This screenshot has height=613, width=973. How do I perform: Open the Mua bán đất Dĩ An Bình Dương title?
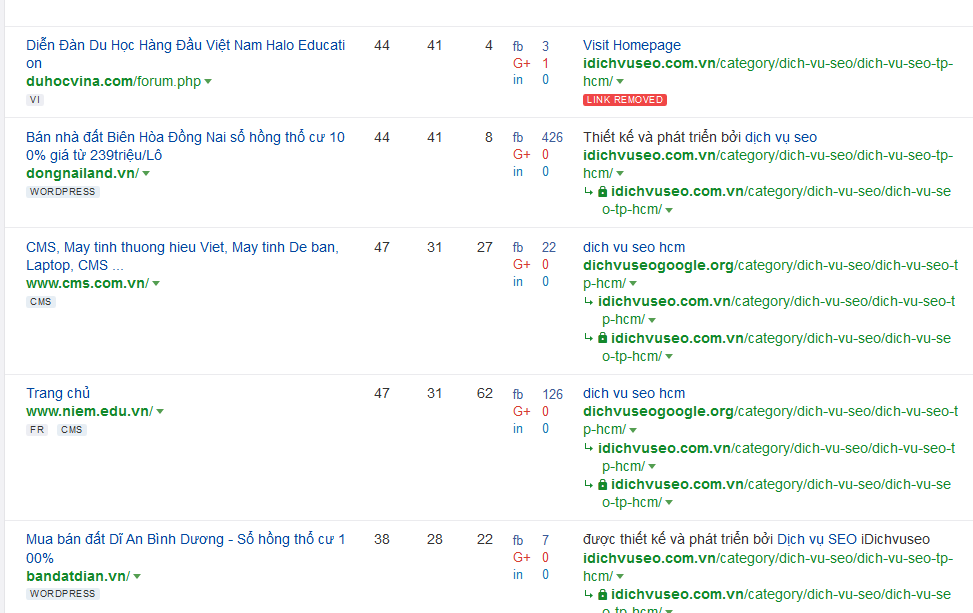[185, 548]
